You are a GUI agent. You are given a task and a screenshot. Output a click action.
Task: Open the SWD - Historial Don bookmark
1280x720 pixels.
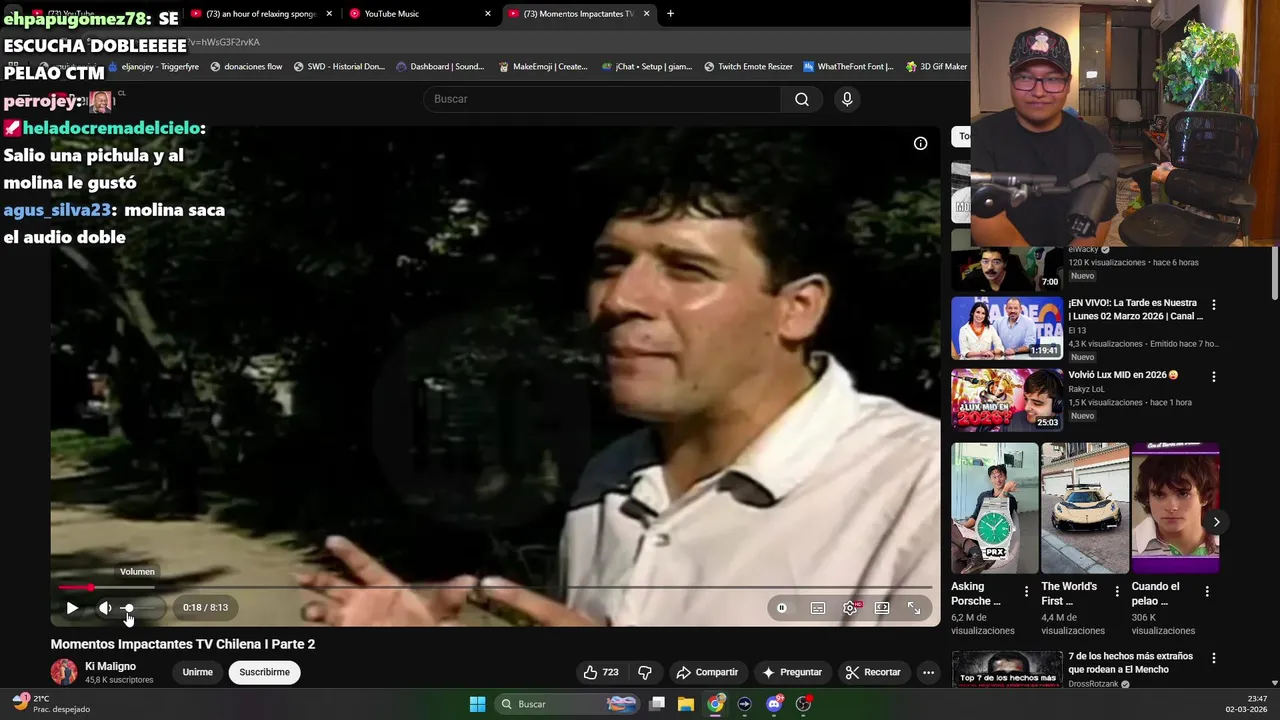[339, 67]
